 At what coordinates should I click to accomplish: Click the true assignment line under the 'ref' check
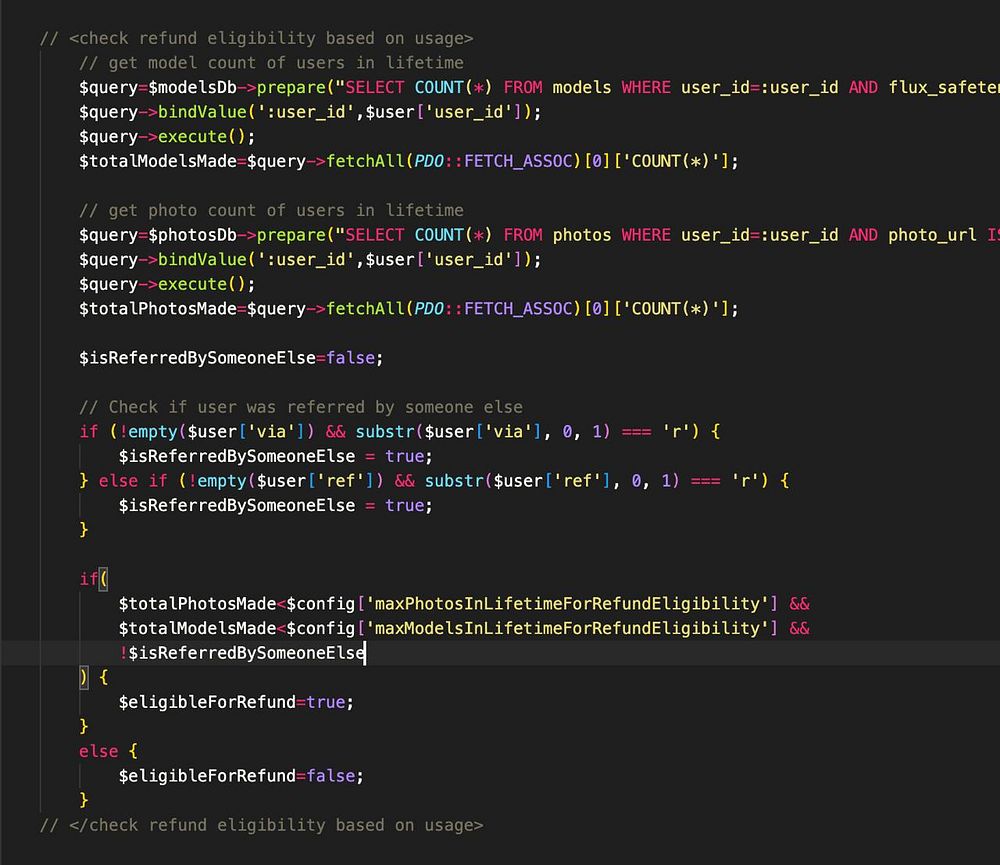[x=276, y=505]
